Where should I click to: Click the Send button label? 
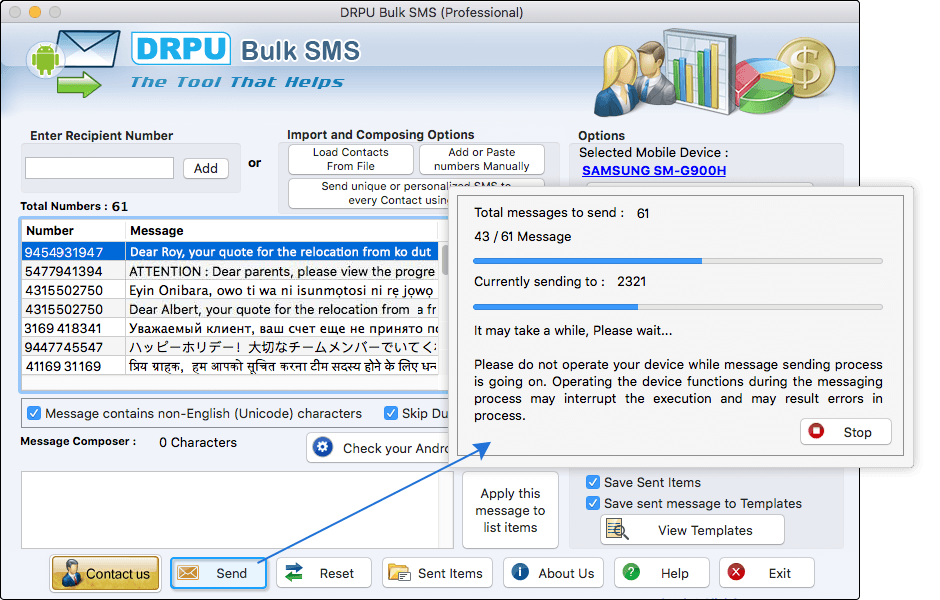click(231, 574)
